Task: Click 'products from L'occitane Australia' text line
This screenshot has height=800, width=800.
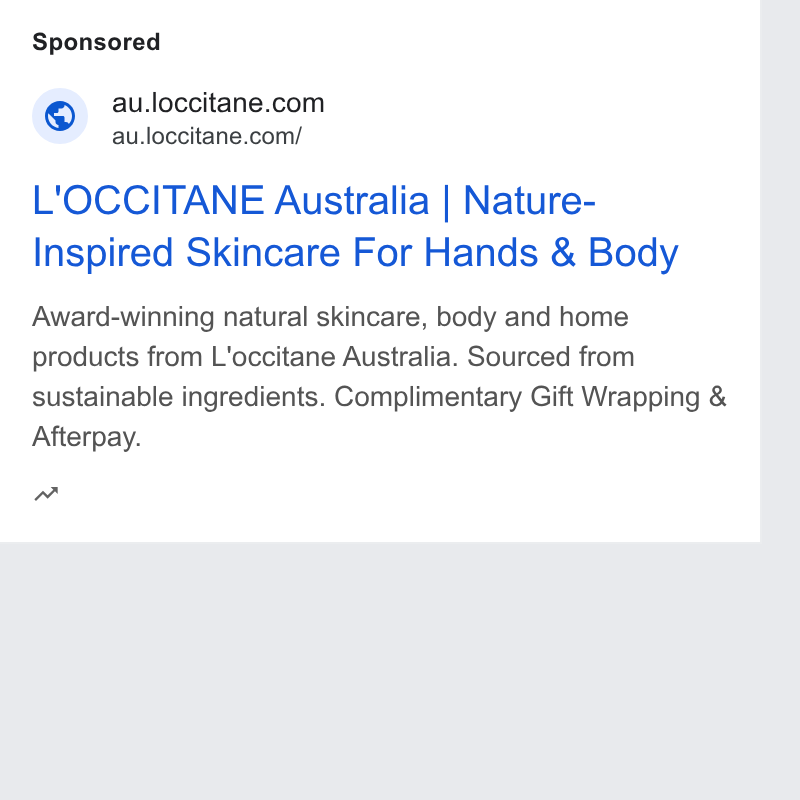Action: (x=242, y=357)
